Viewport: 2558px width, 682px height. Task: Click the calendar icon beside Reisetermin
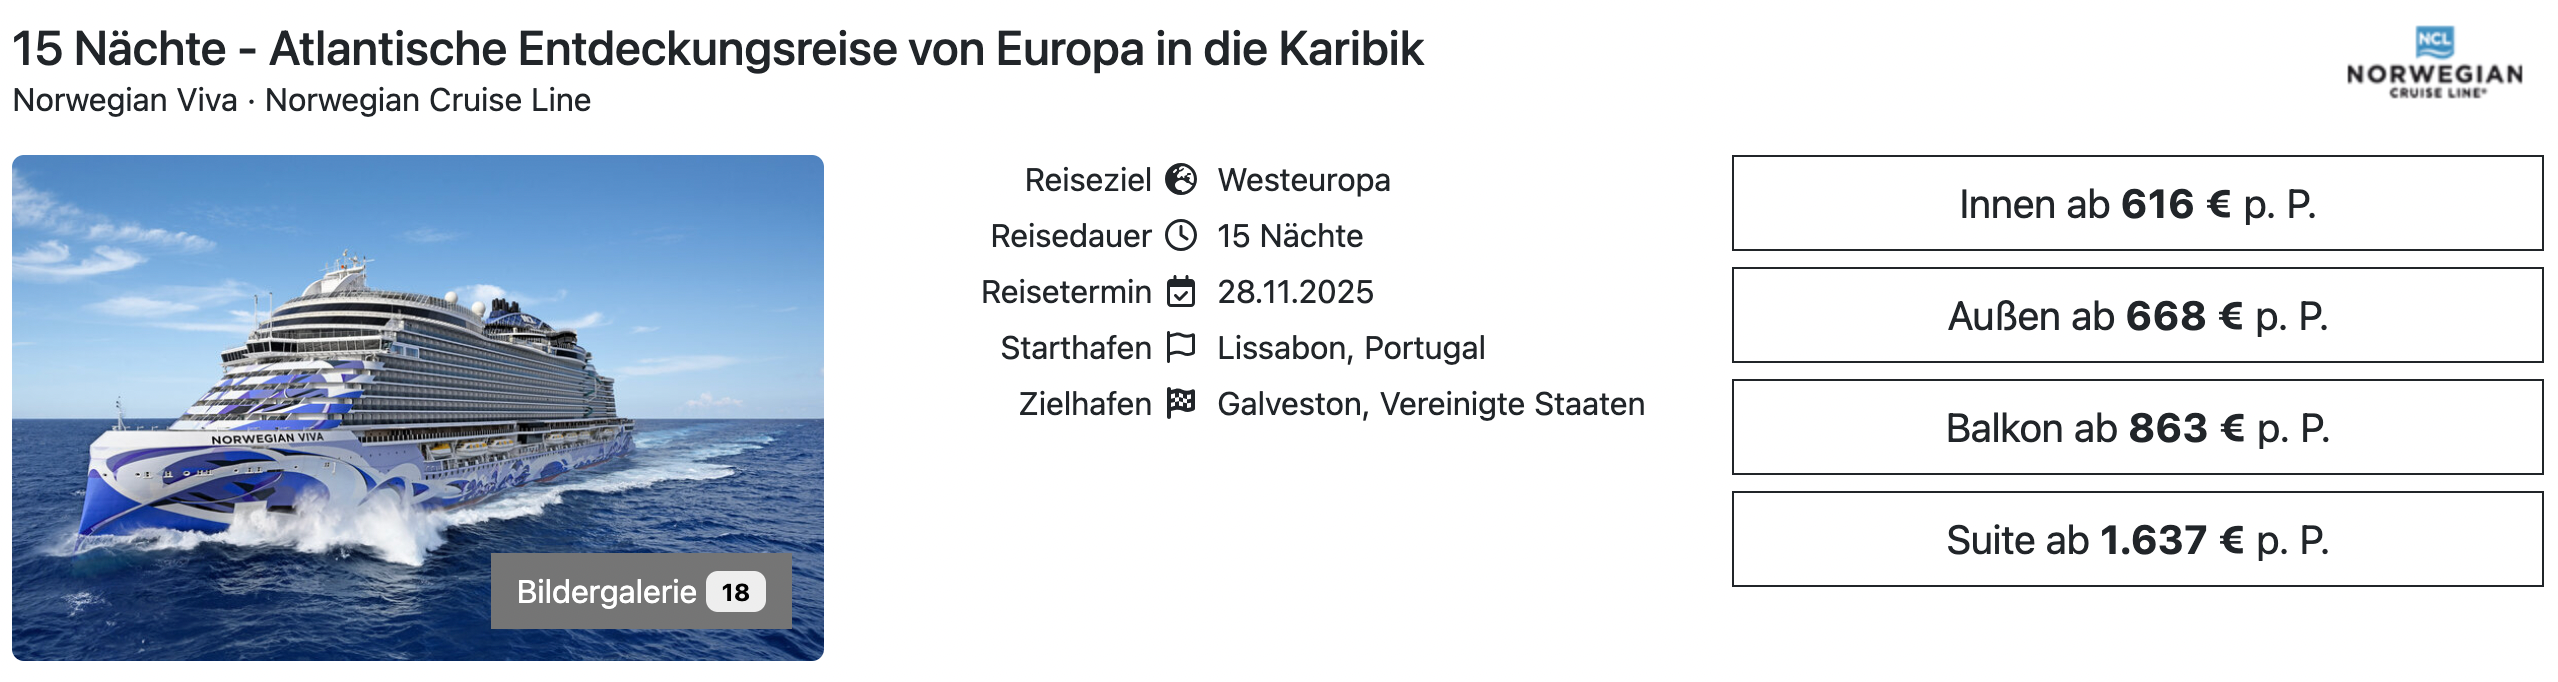pyautogui.click(x=1181, y=292)
